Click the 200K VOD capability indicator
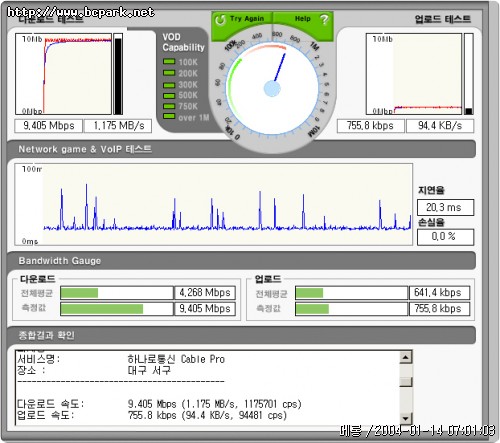 [x=169, y=73]
